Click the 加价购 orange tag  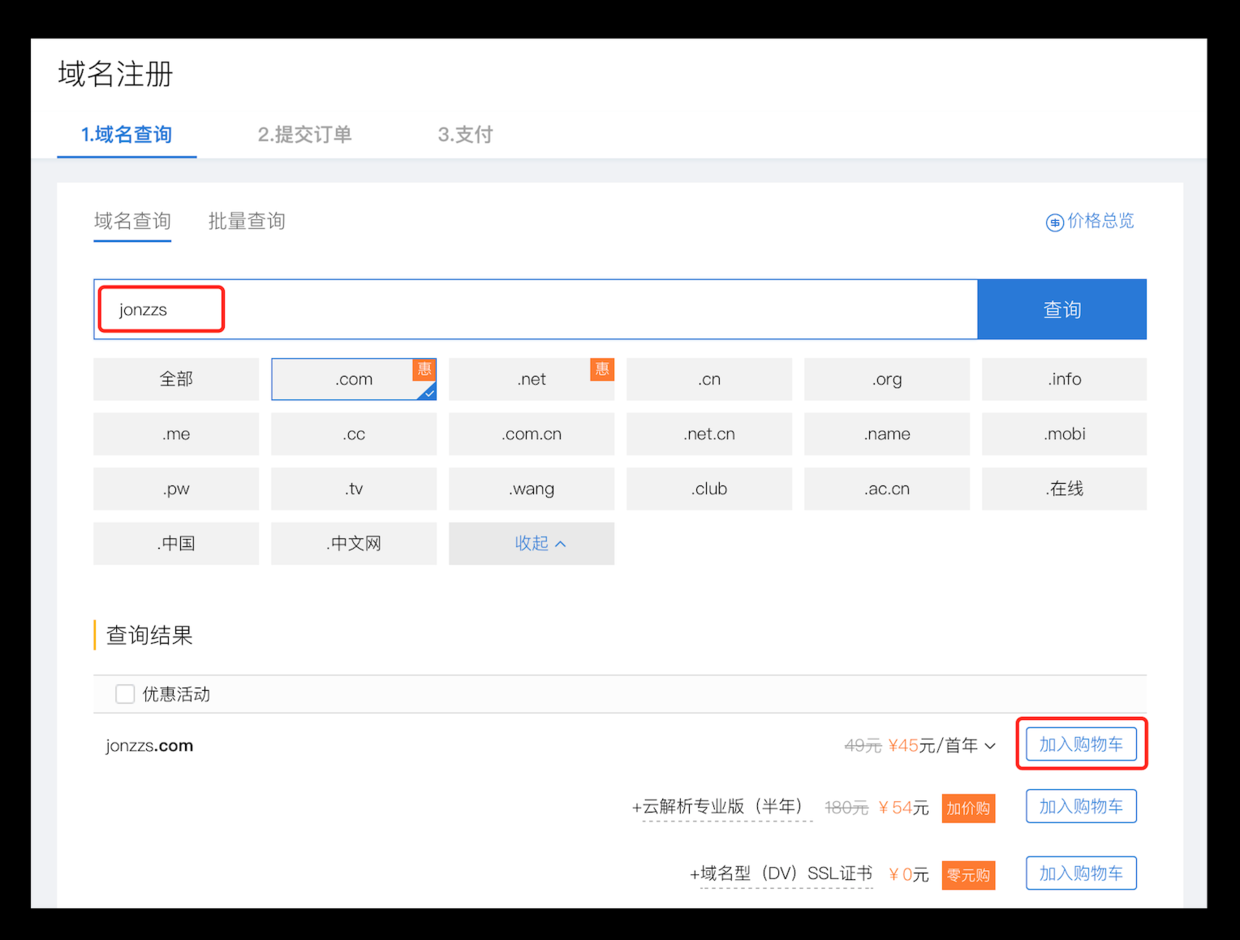967,808
